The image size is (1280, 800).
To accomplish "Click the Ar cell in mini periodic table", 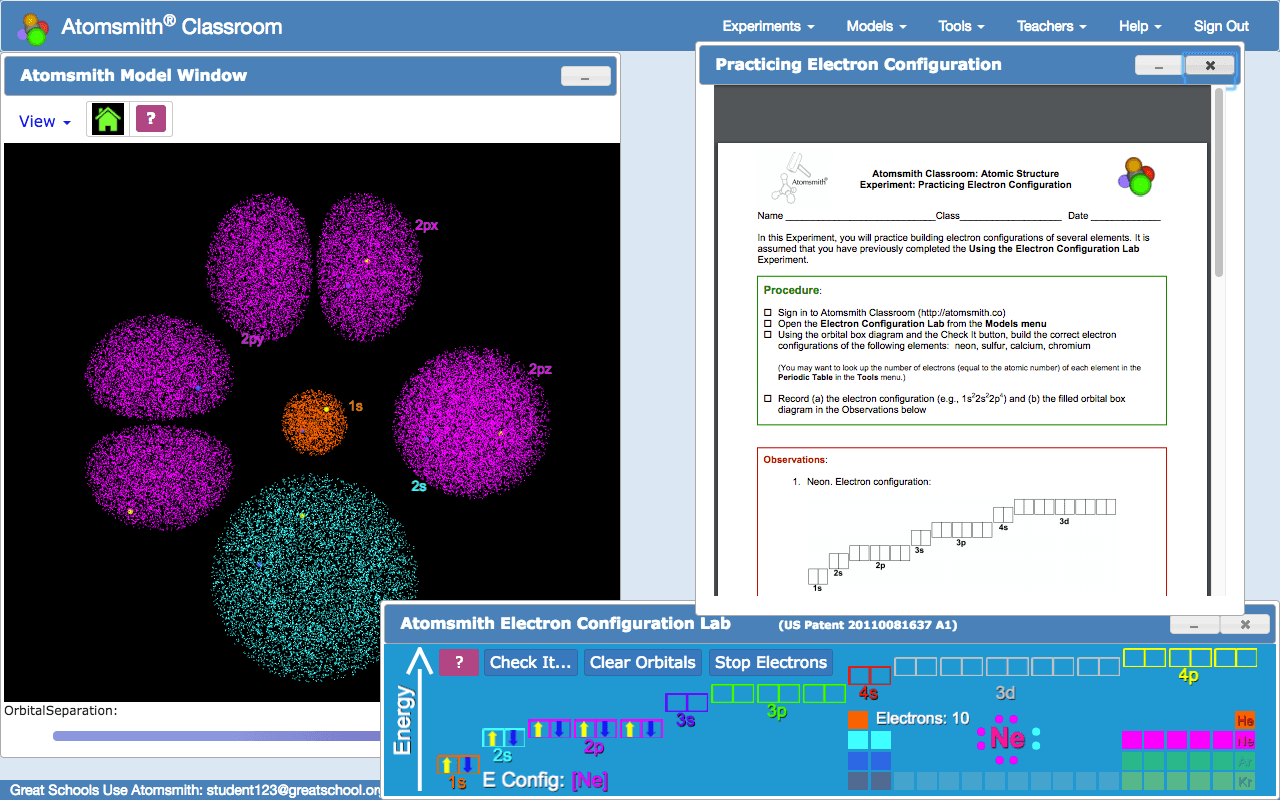I will [x=1246, y=761].
